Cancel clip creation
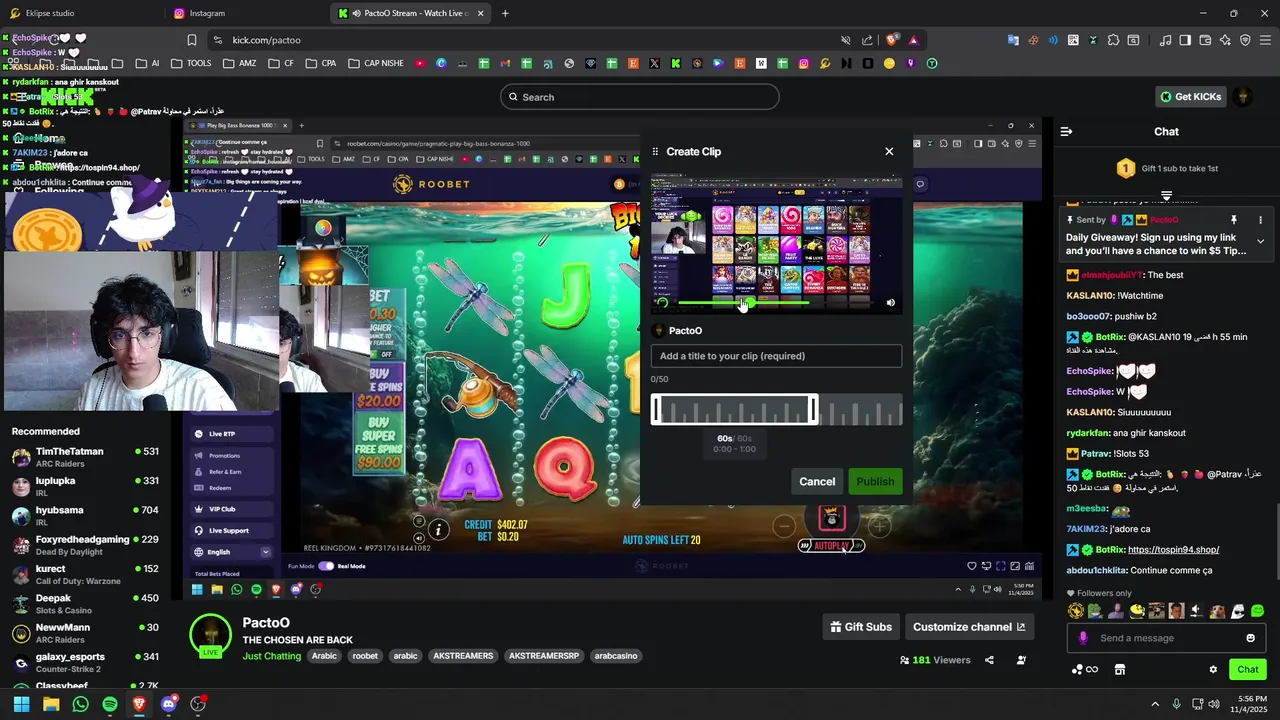Viewport: 1280px width, 720px height. [817, 481]
